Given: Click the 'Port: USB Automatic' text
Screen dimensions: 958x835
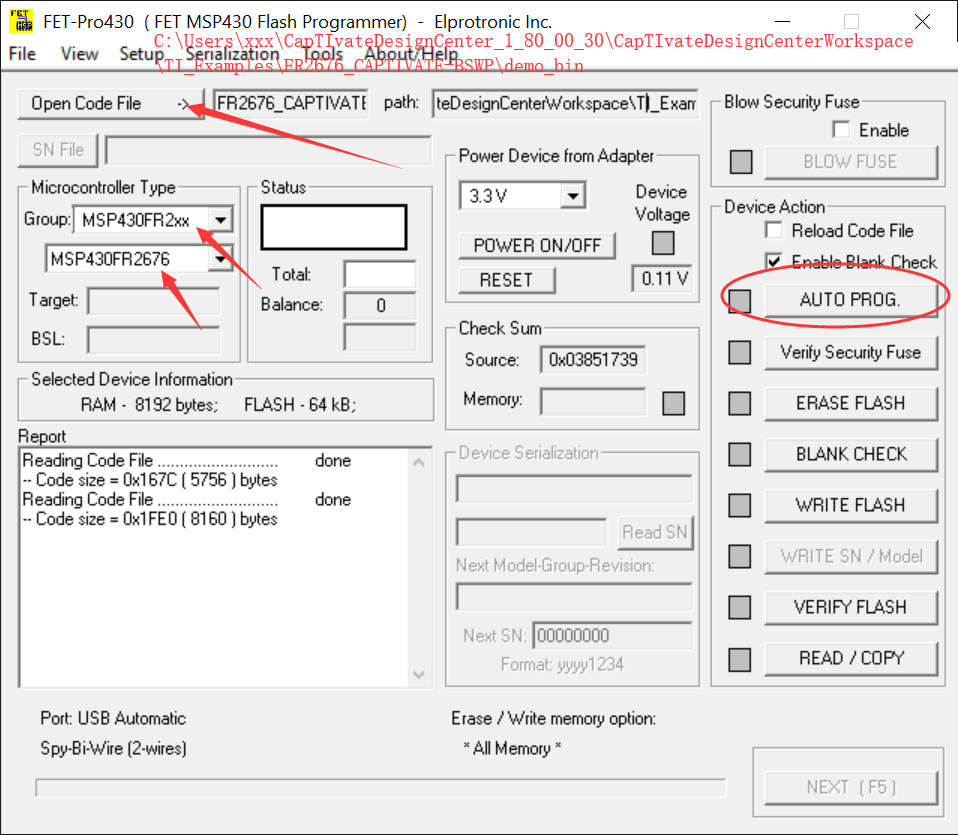Looking at the screenshot, I should click(x=113, y=718).
